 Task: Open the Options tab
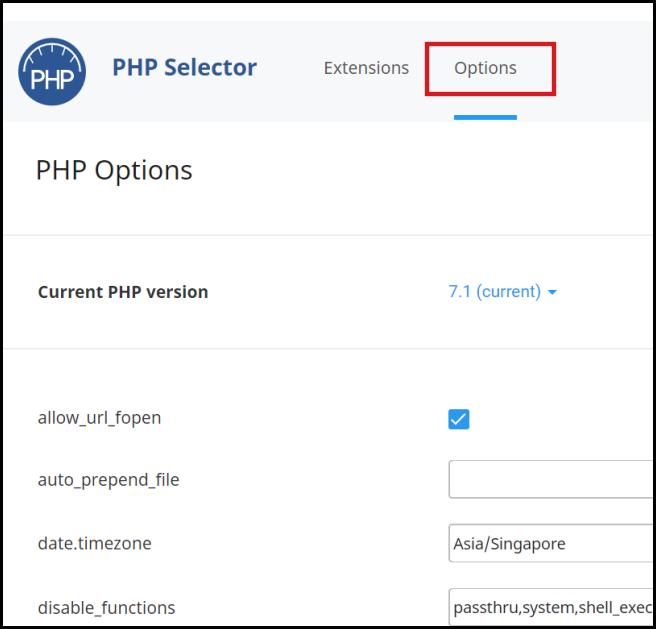click(485, 68)
